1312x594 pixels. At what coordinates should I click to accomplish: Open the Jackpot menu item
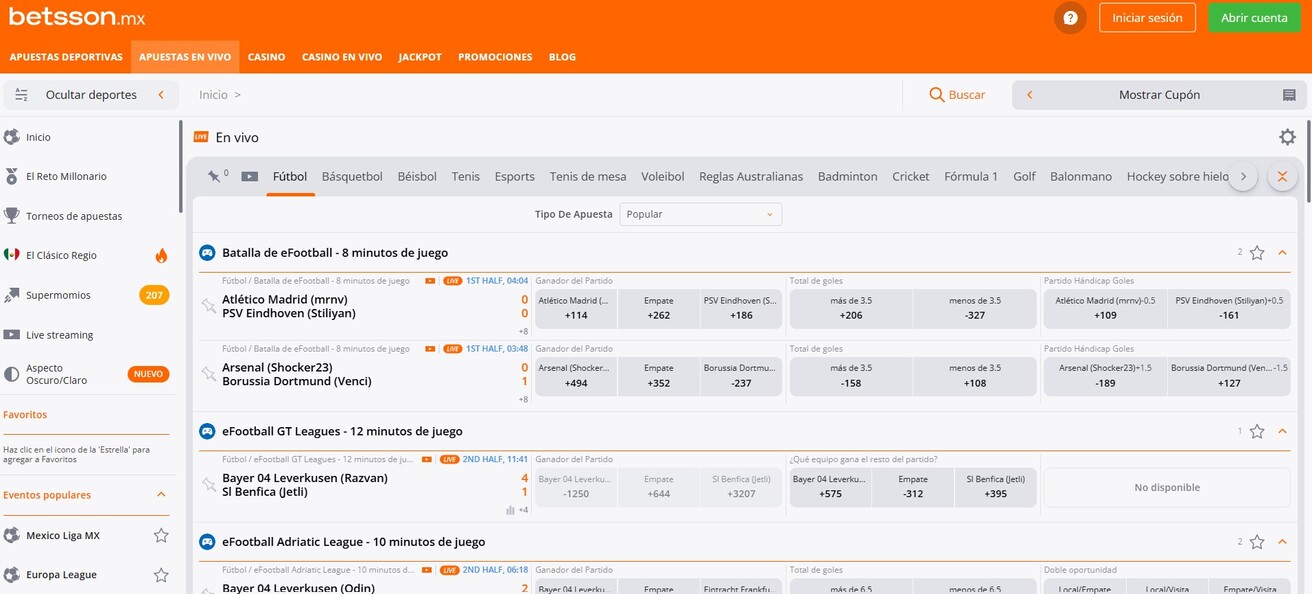pos(420,57)
